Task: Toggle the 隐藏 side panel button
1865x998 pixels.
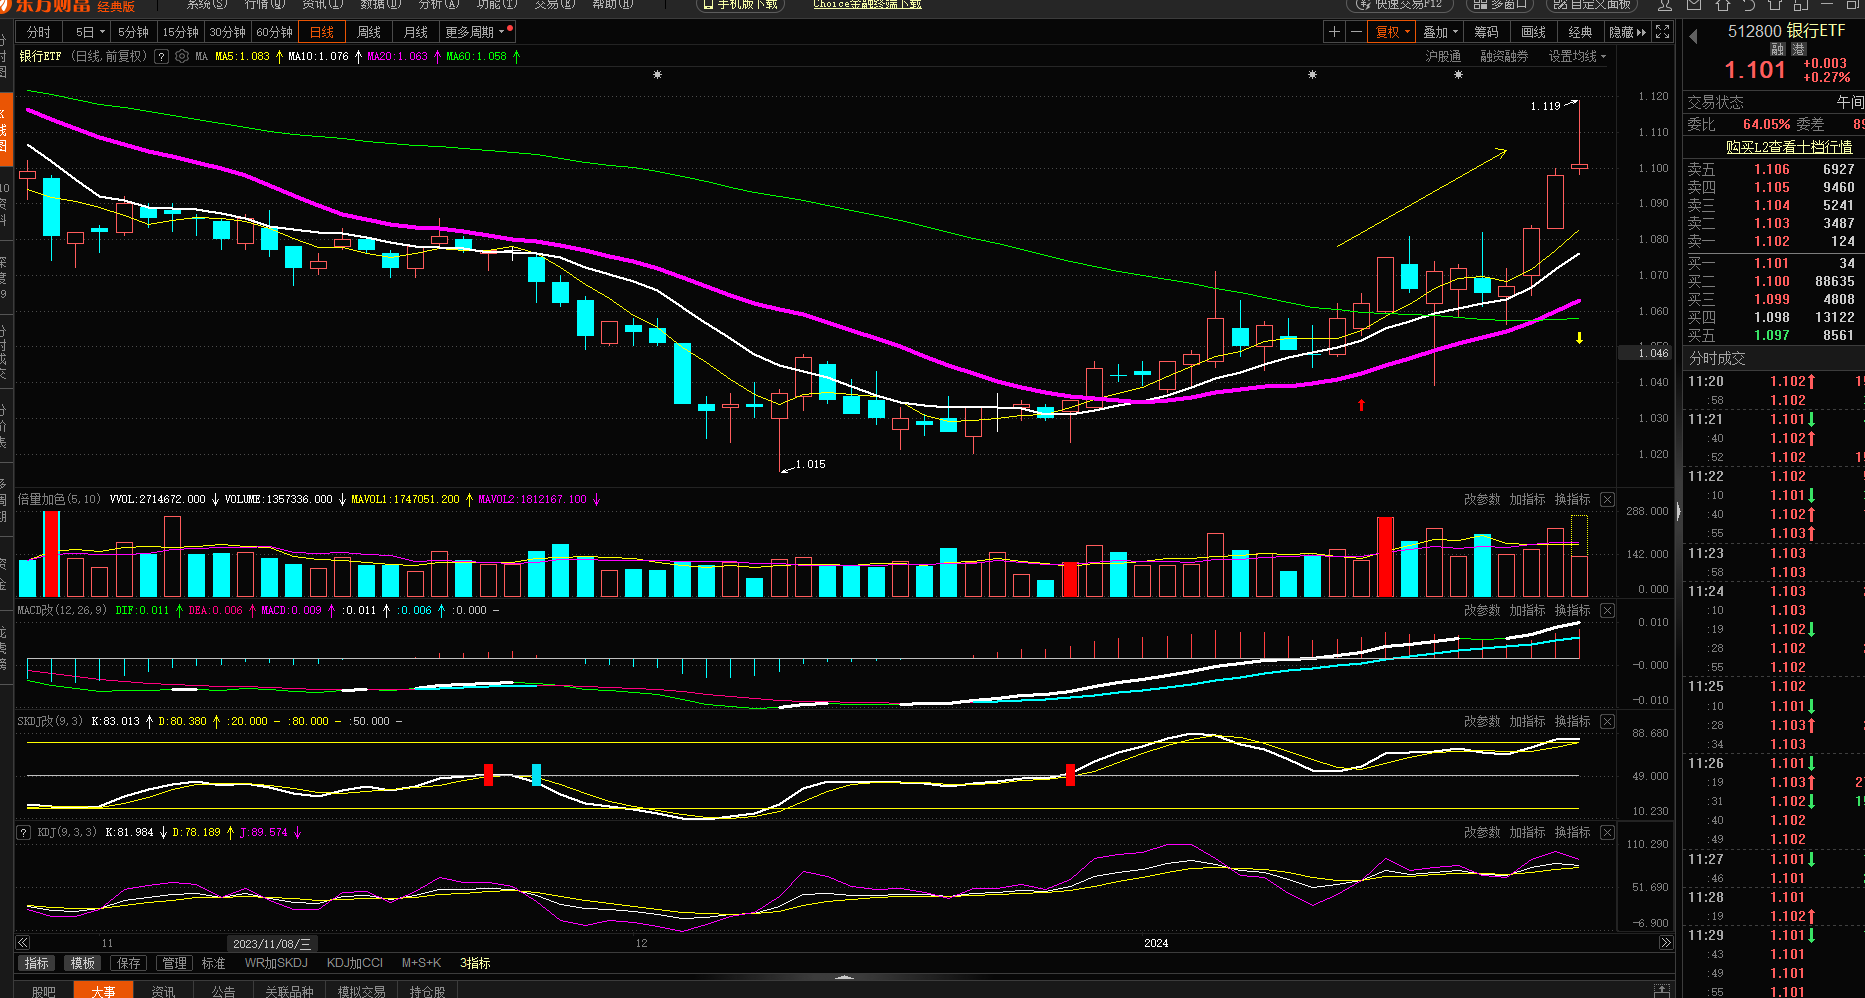Action: (x=1627, y=32)
